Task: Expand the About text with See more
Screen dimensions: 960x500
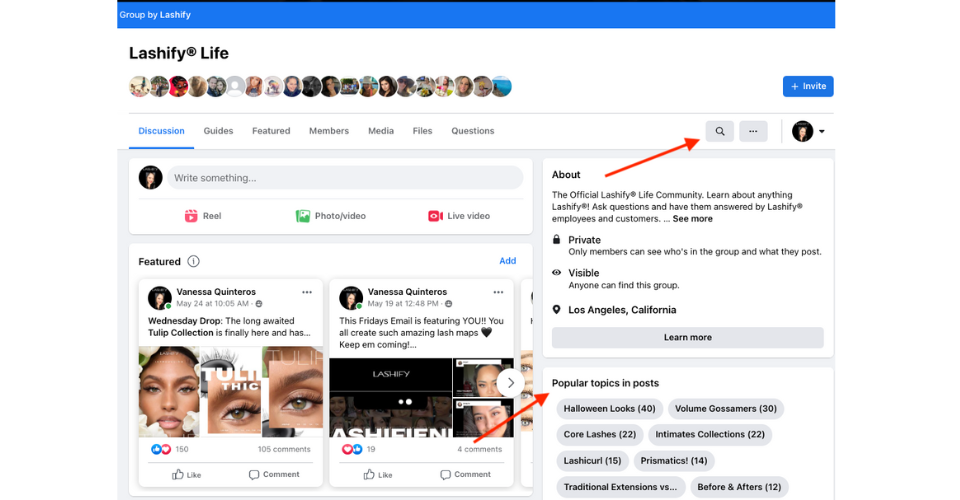Action: coord(692,219)
